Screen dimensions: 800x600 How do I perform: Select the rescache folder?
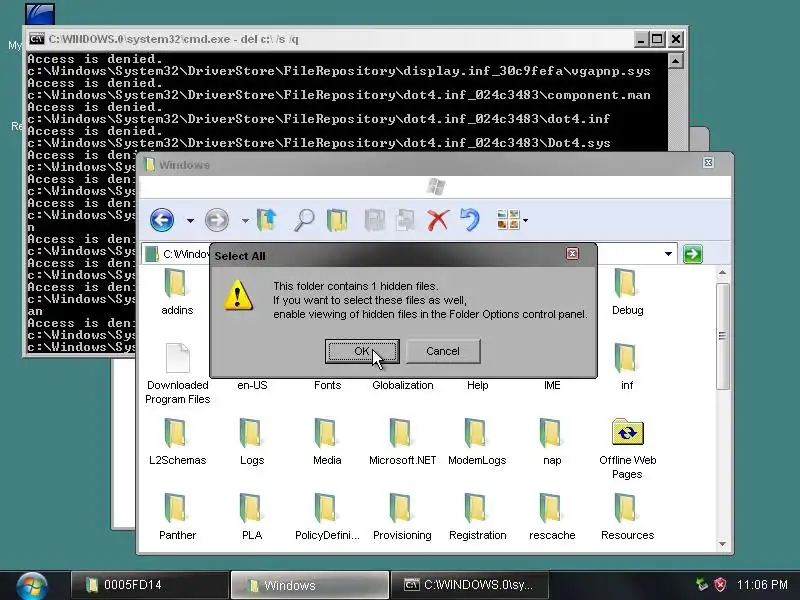click(552, 517)
